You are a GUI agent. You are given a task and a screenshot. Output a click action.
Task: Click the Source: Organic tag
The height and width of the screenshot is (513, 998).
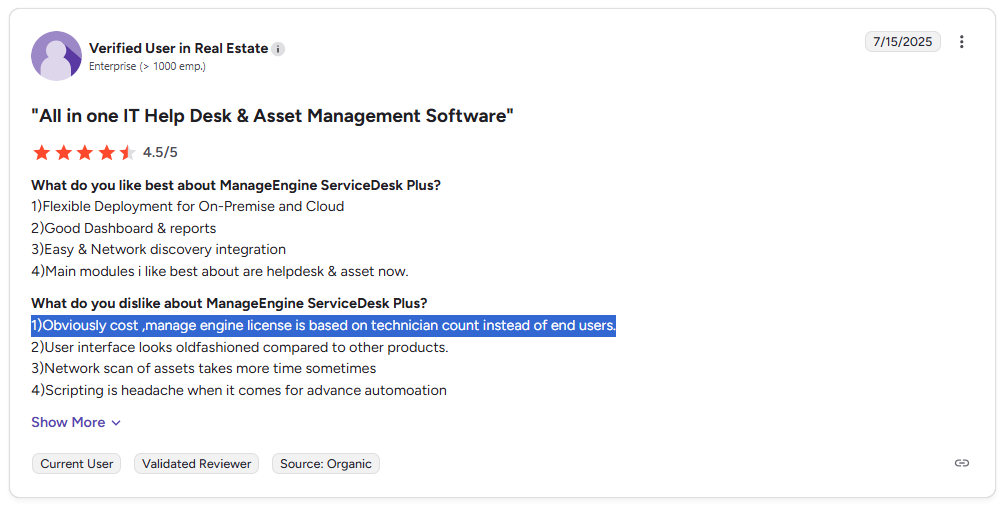[326, 464]
